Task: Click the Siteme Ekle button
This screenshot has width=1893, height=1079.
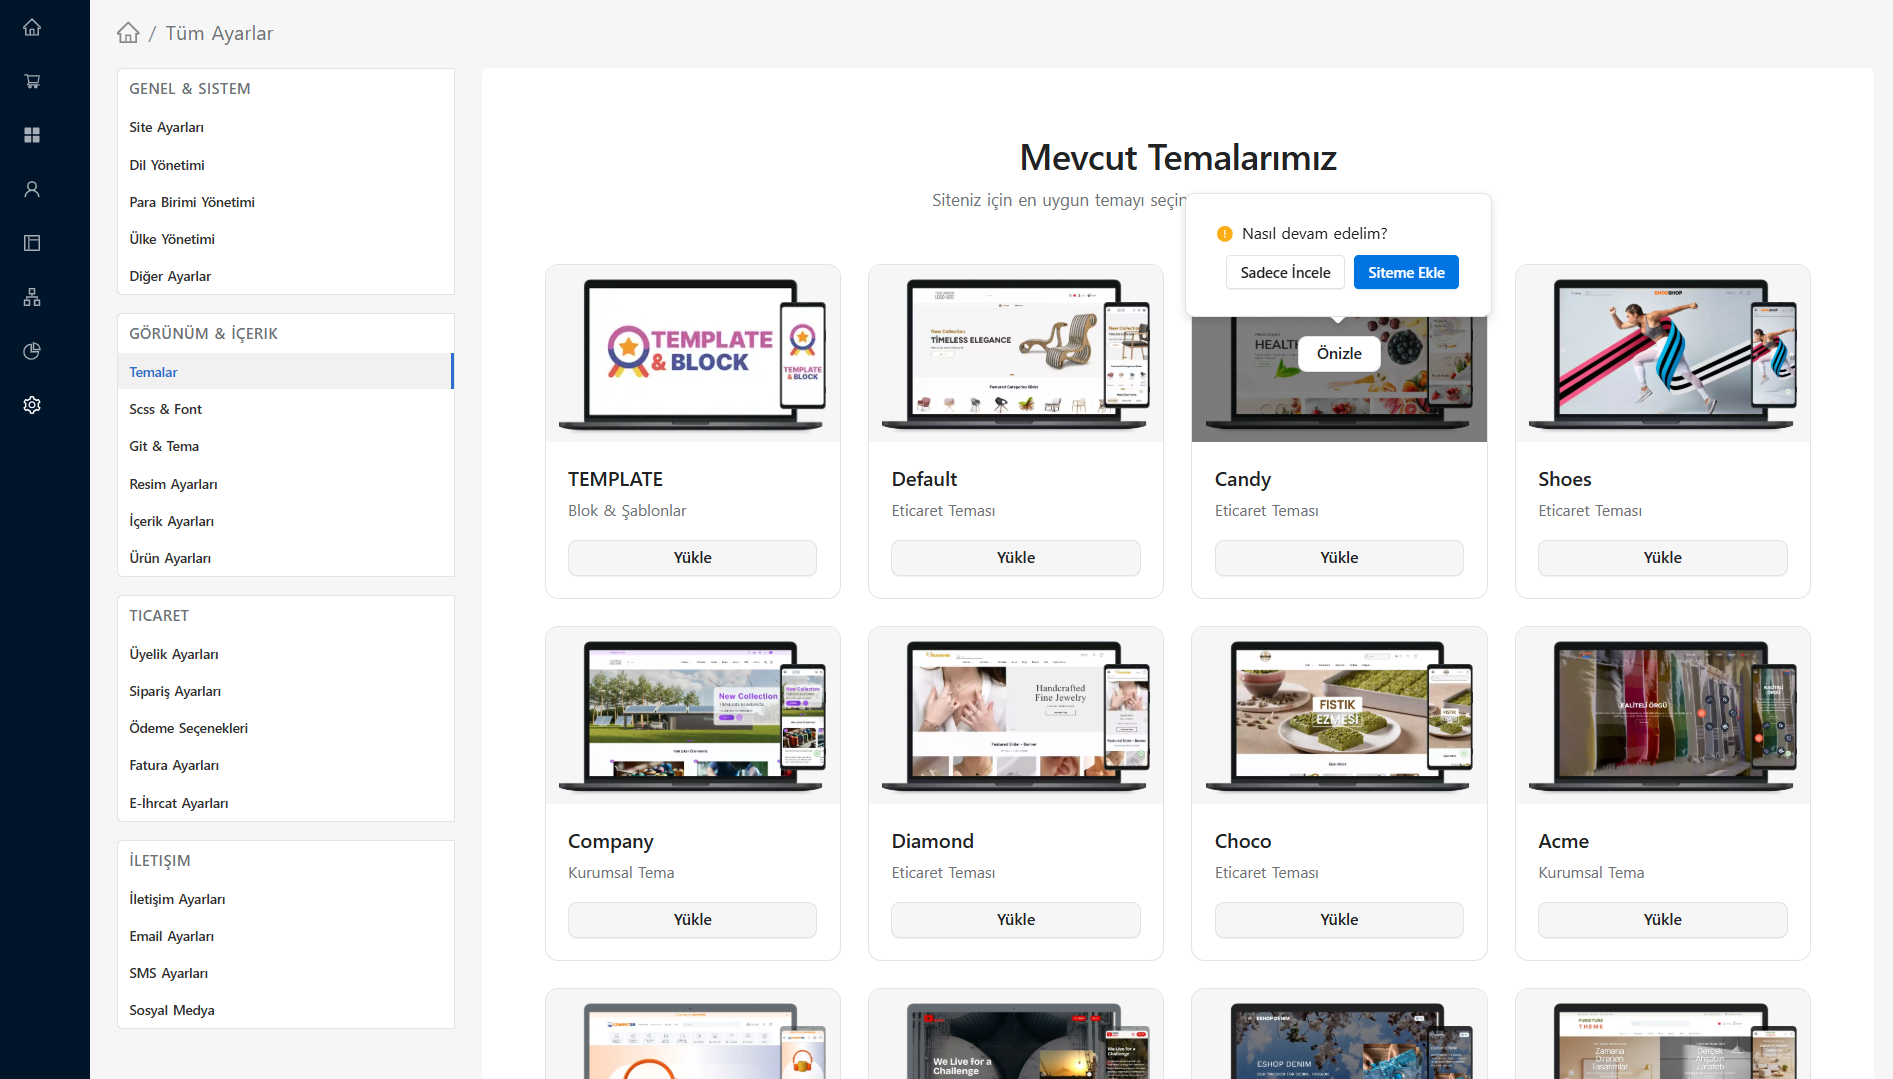Action: 1406,273
